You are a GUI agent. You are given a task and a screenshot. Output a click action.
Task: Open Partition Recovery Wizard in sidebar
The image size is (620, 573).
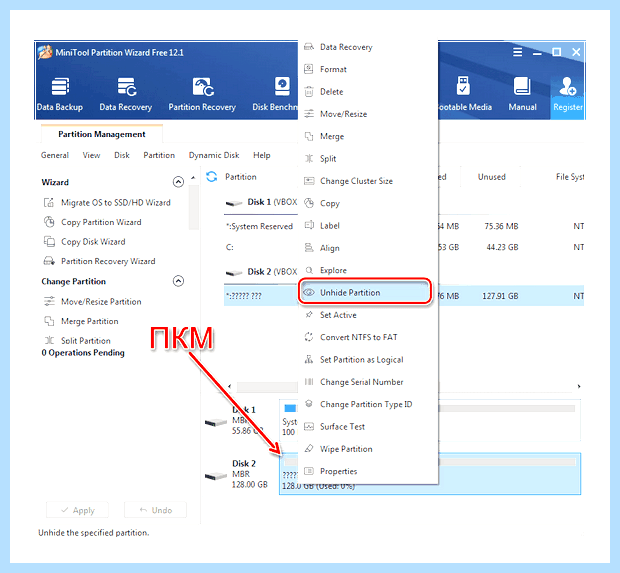(99, 261)
